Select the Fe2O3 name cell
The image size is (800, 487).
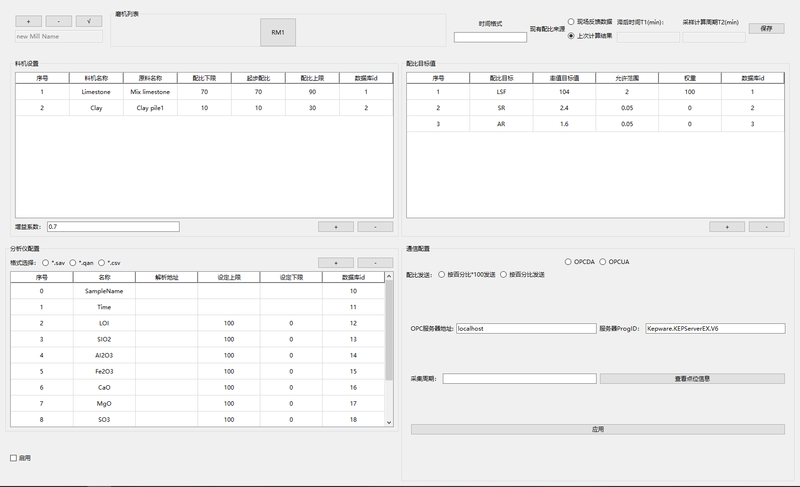pyautogui.click(x=104, y=371)
